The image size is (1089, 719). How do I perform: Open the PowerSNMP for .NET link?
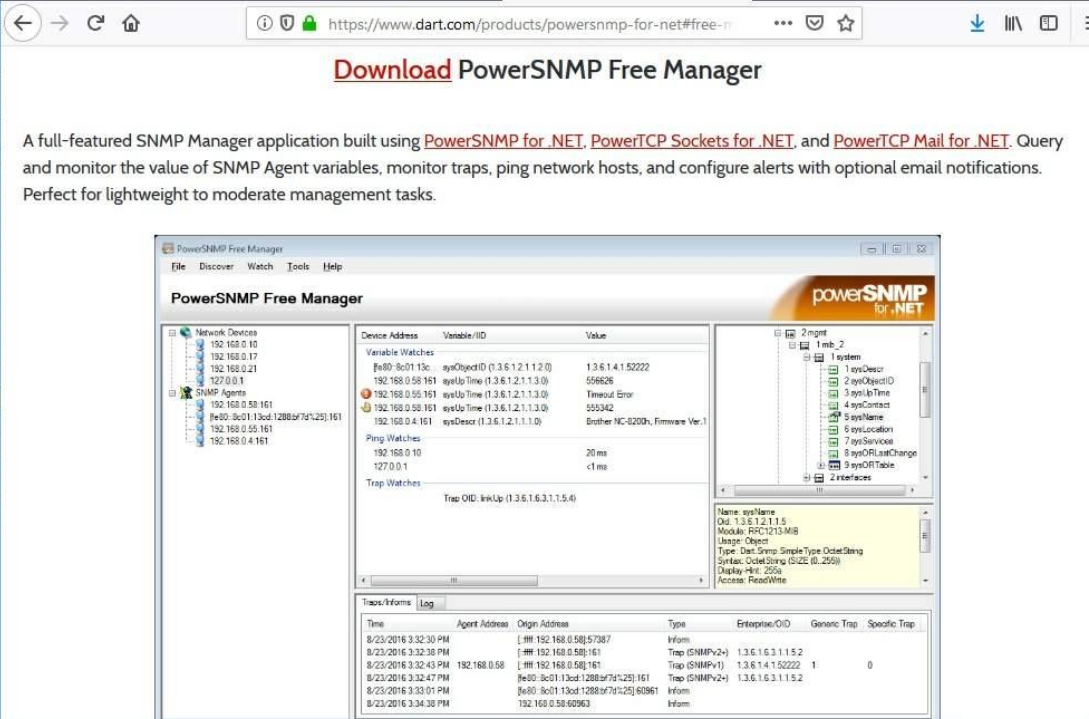click(x=504, y=140)
